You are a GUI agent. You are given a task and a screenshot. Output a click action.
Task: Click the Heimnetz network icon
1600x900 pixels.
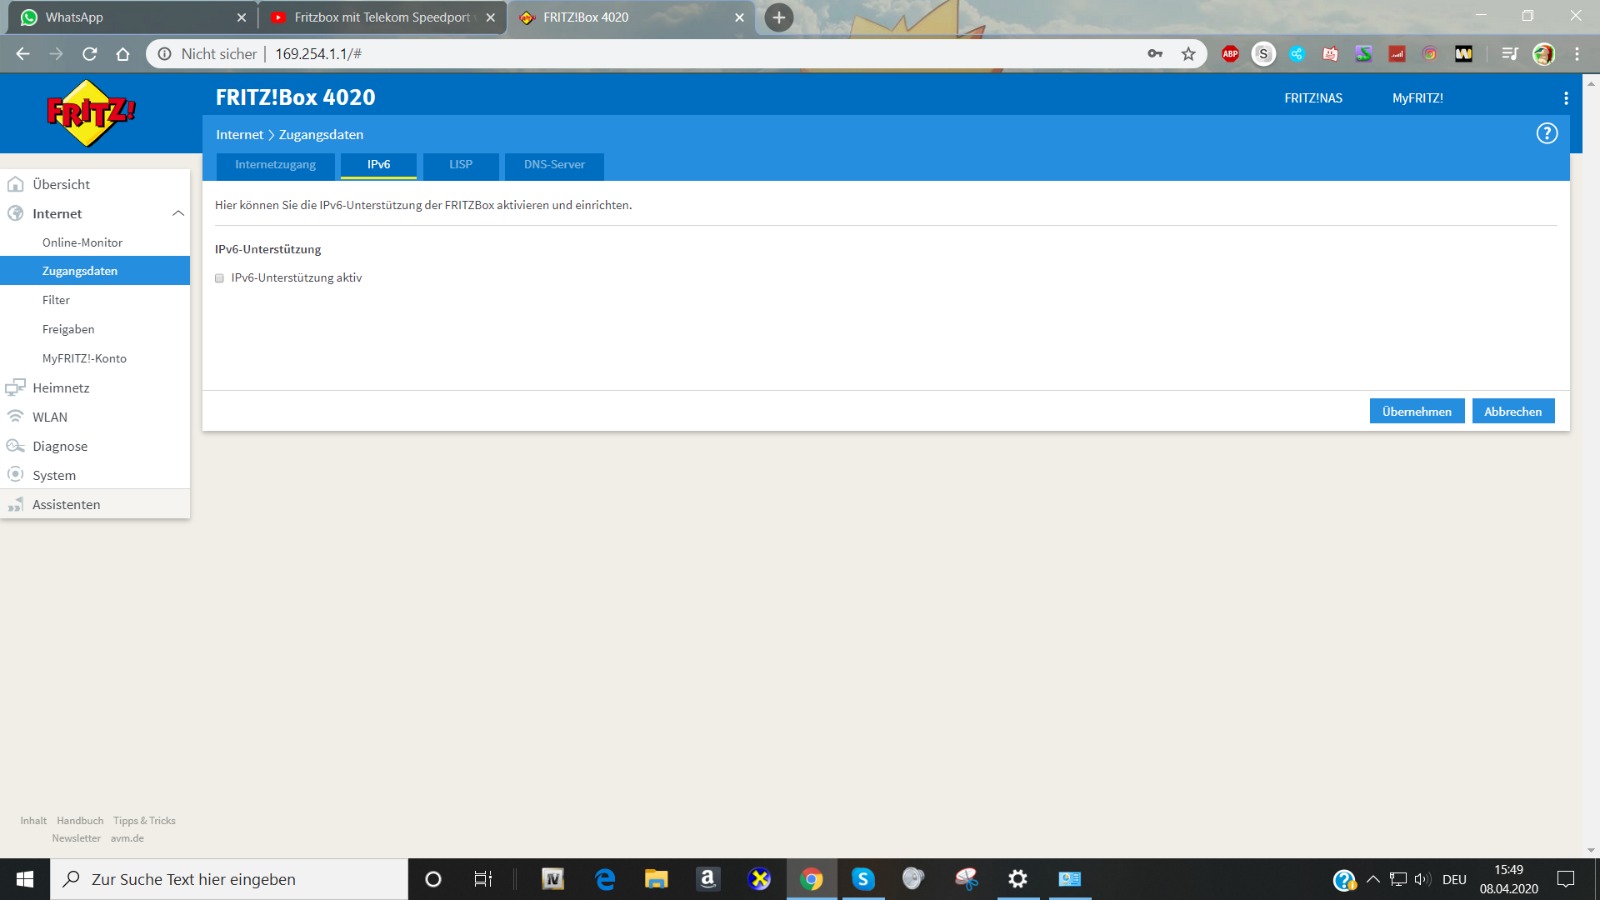15,387
